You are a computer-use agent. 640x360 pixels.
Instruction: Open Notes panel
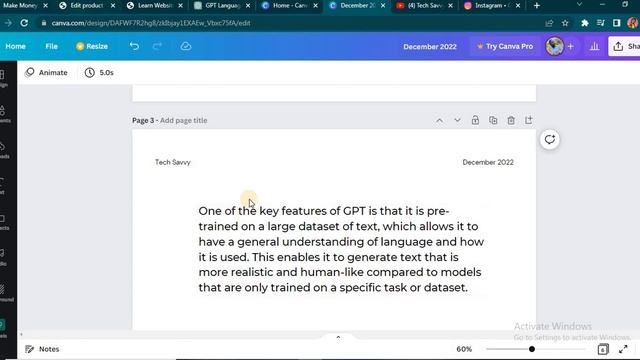(x=42, y=349)
